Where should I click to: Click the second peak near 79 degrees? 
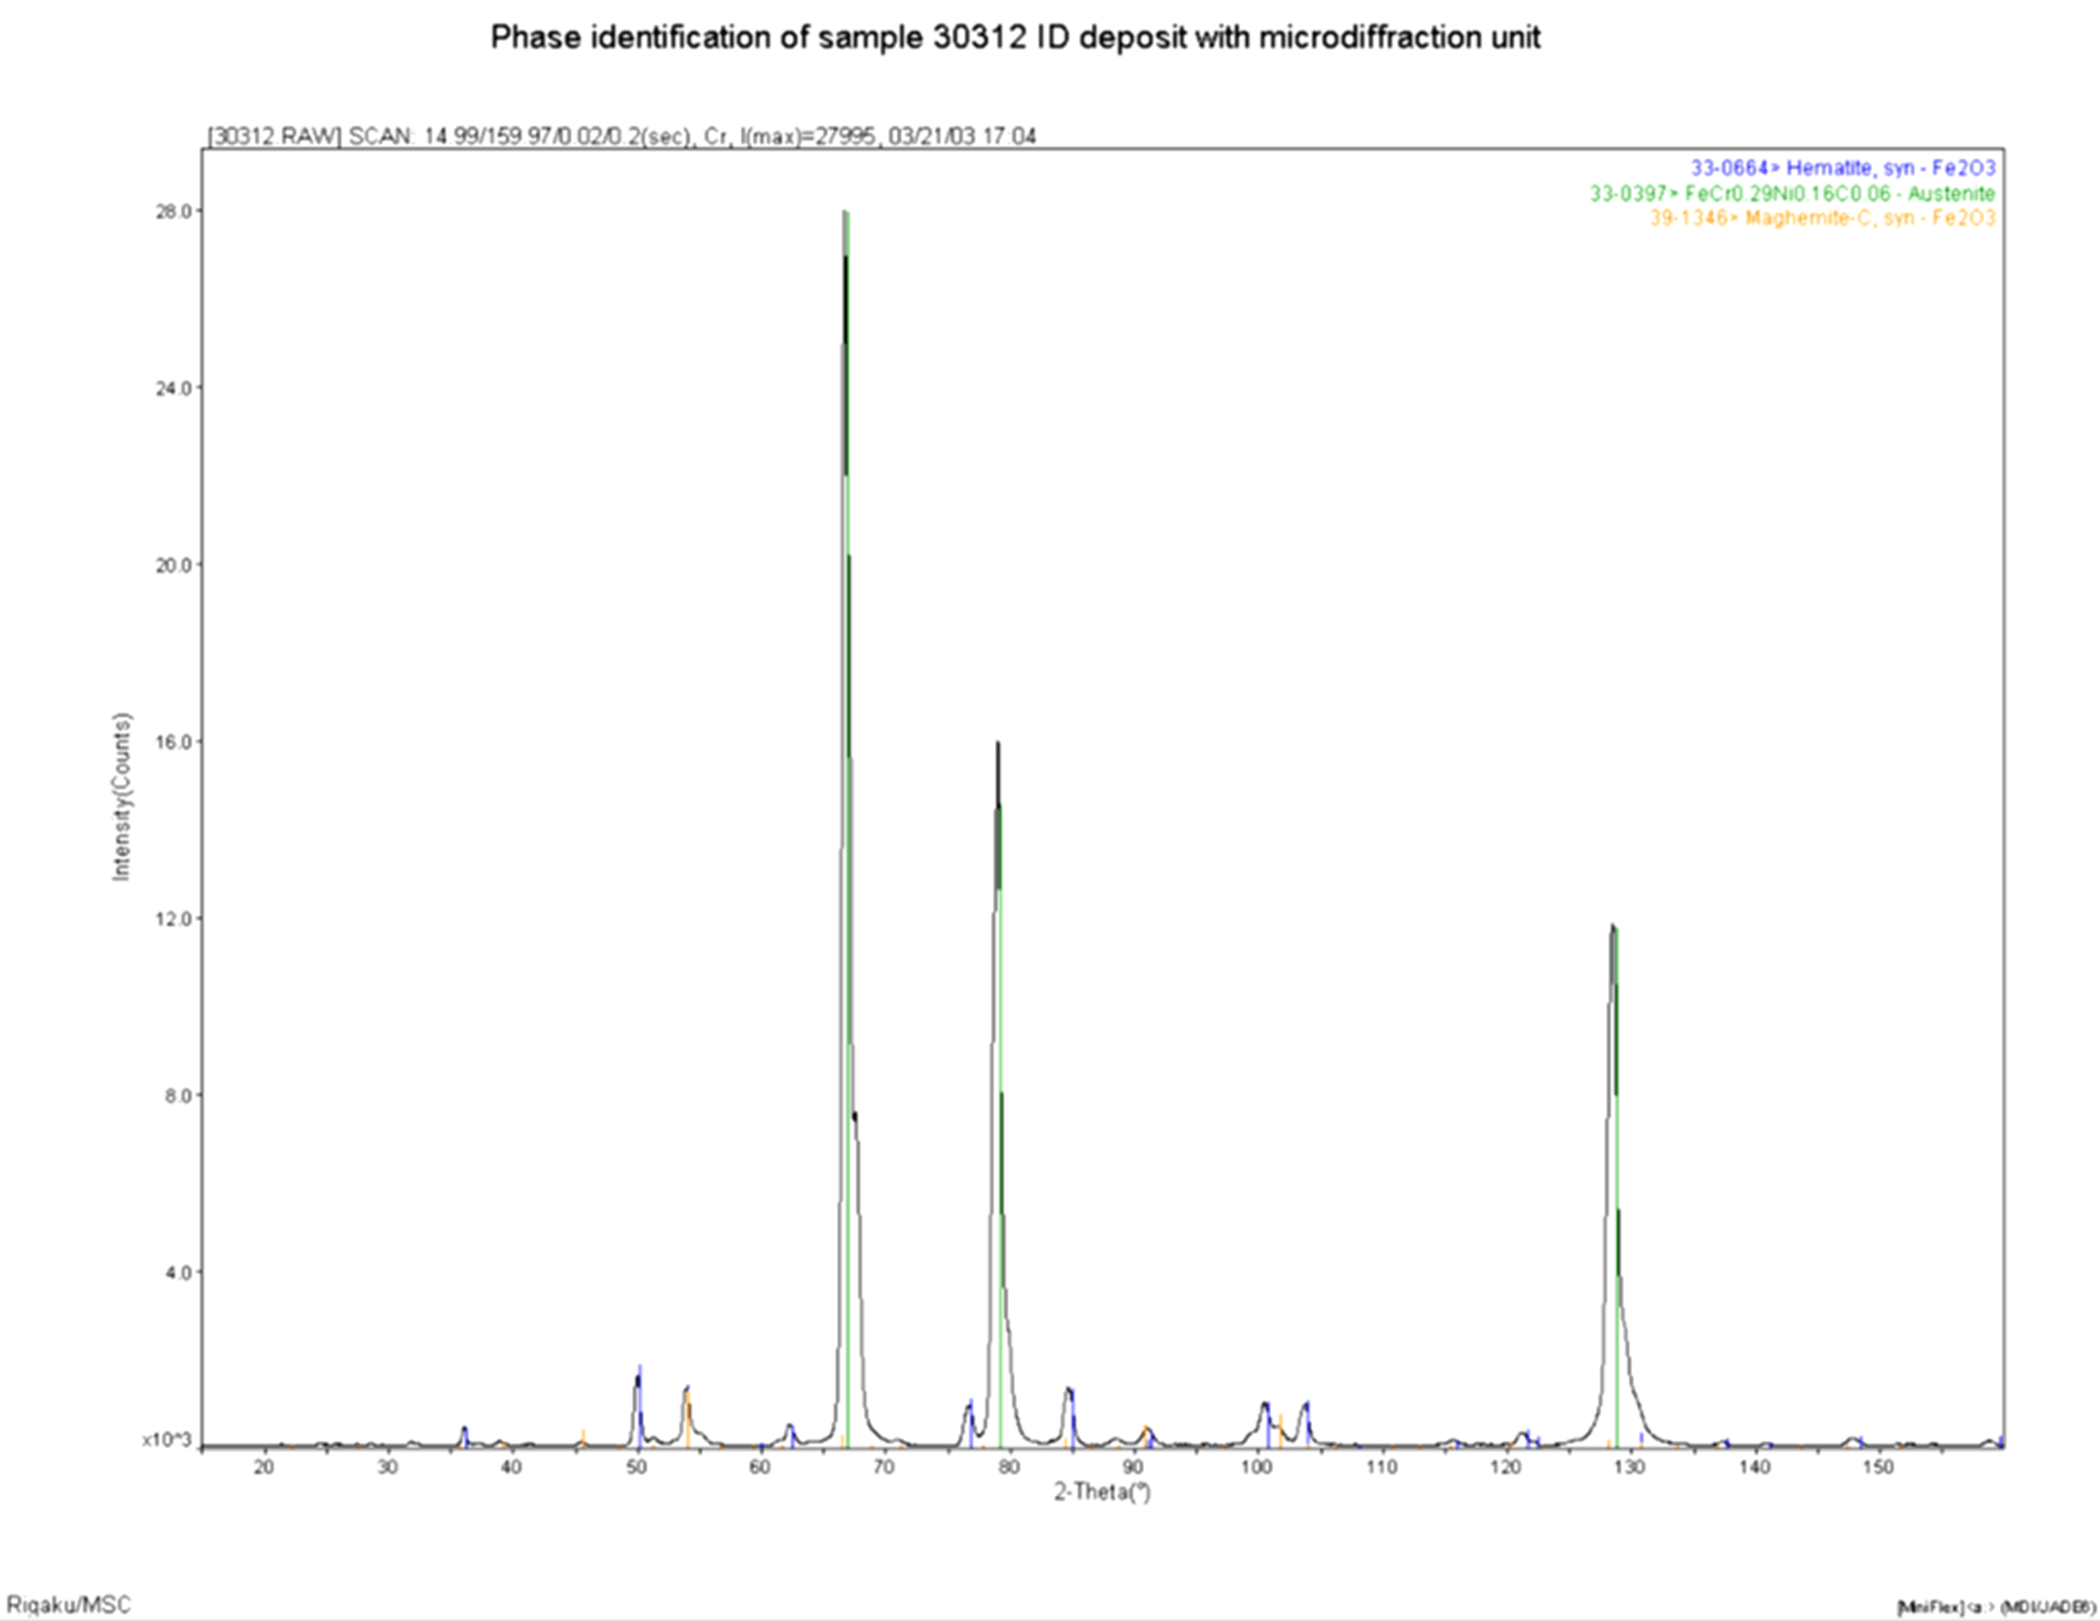coord(998,745)
